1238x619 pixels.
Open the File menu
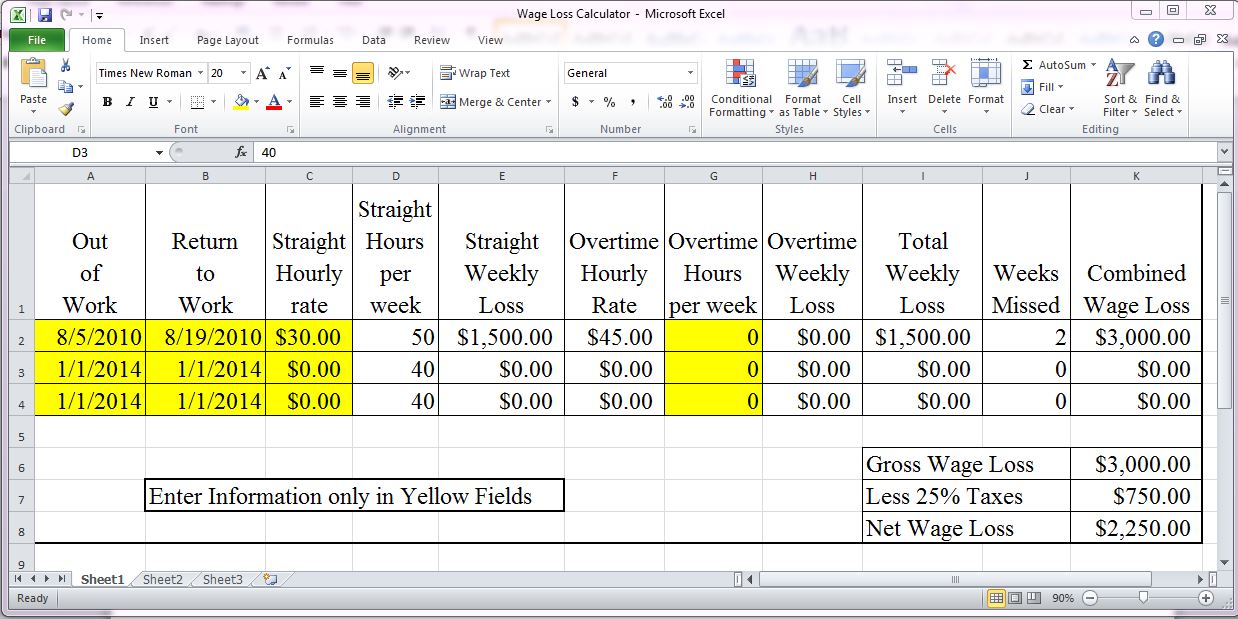tap(36, 39)
